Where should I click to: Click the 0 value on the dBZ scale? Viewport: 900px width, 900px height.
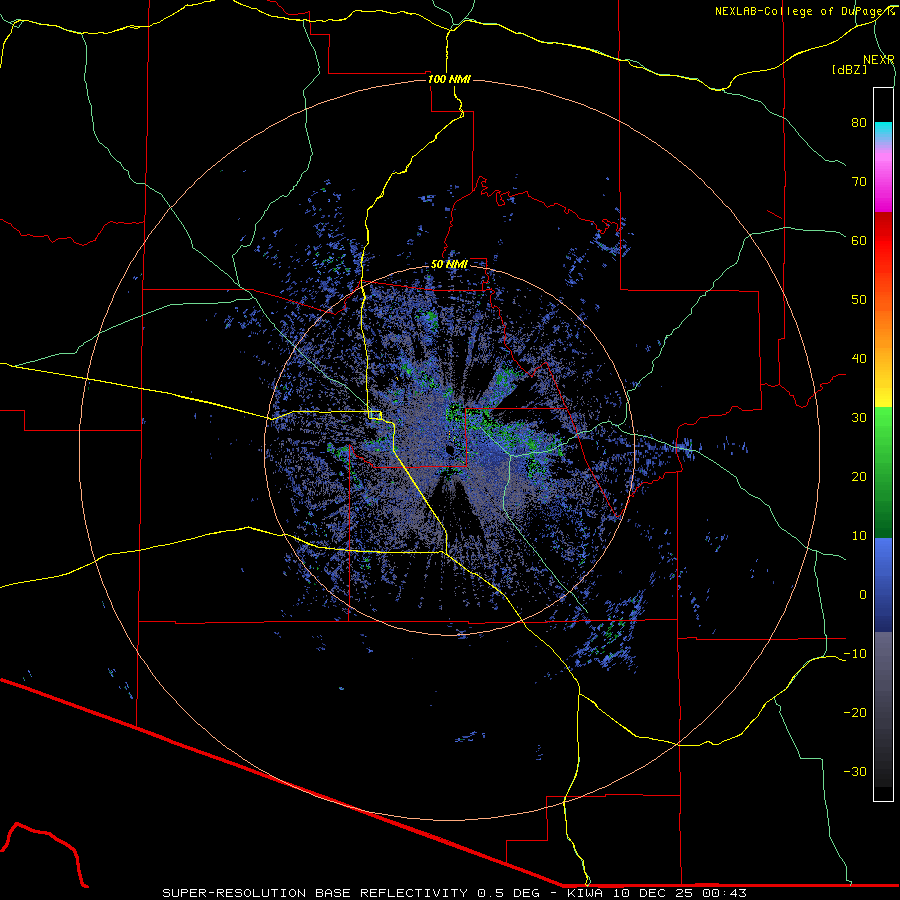pyautogui.click(x=863, y=595)
